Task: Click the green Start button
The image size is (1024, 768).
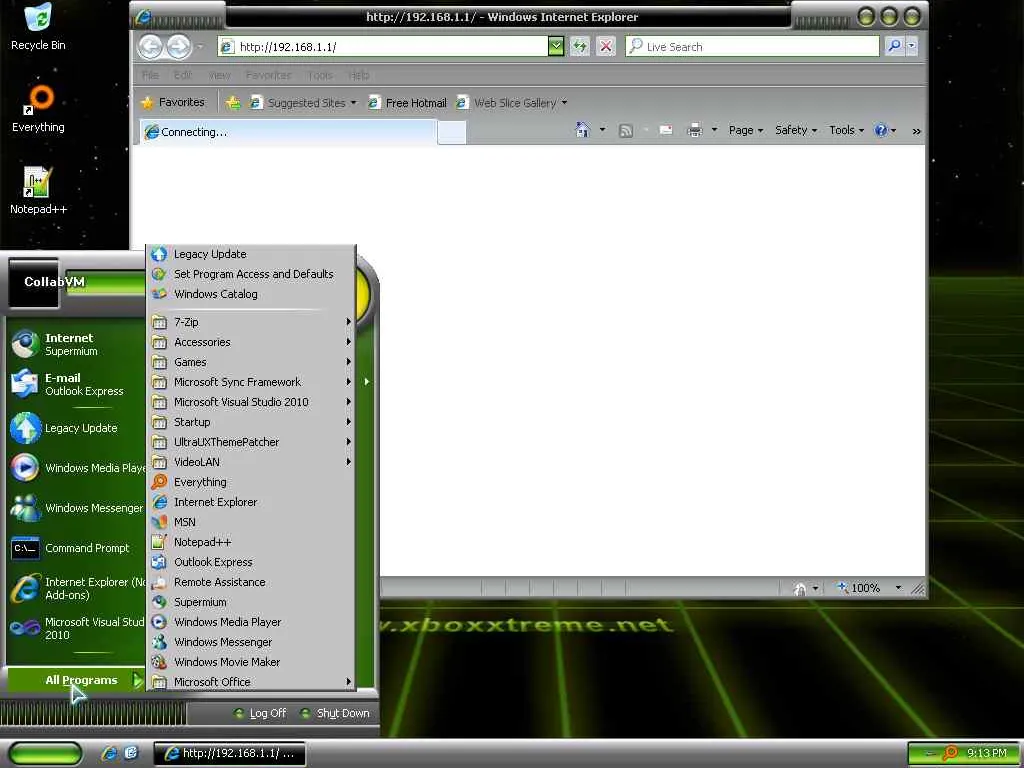Action: (x=45, y=753)
